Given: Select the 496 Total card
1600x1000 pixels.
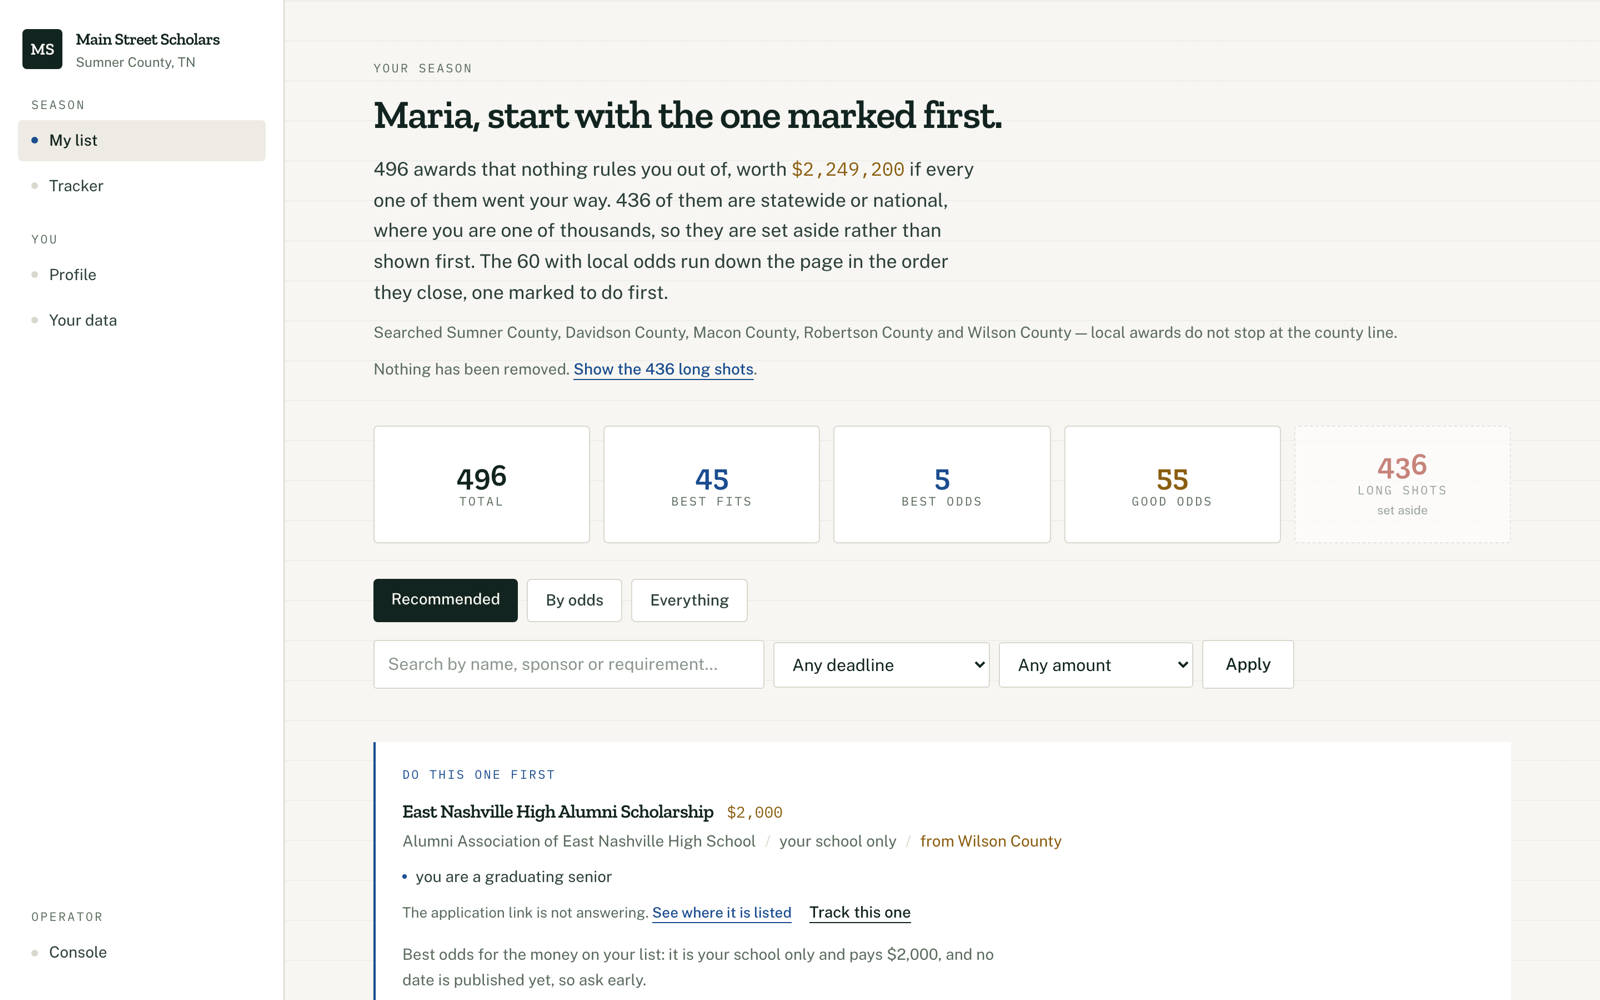Looking at the screenshot, I should 482,485.
